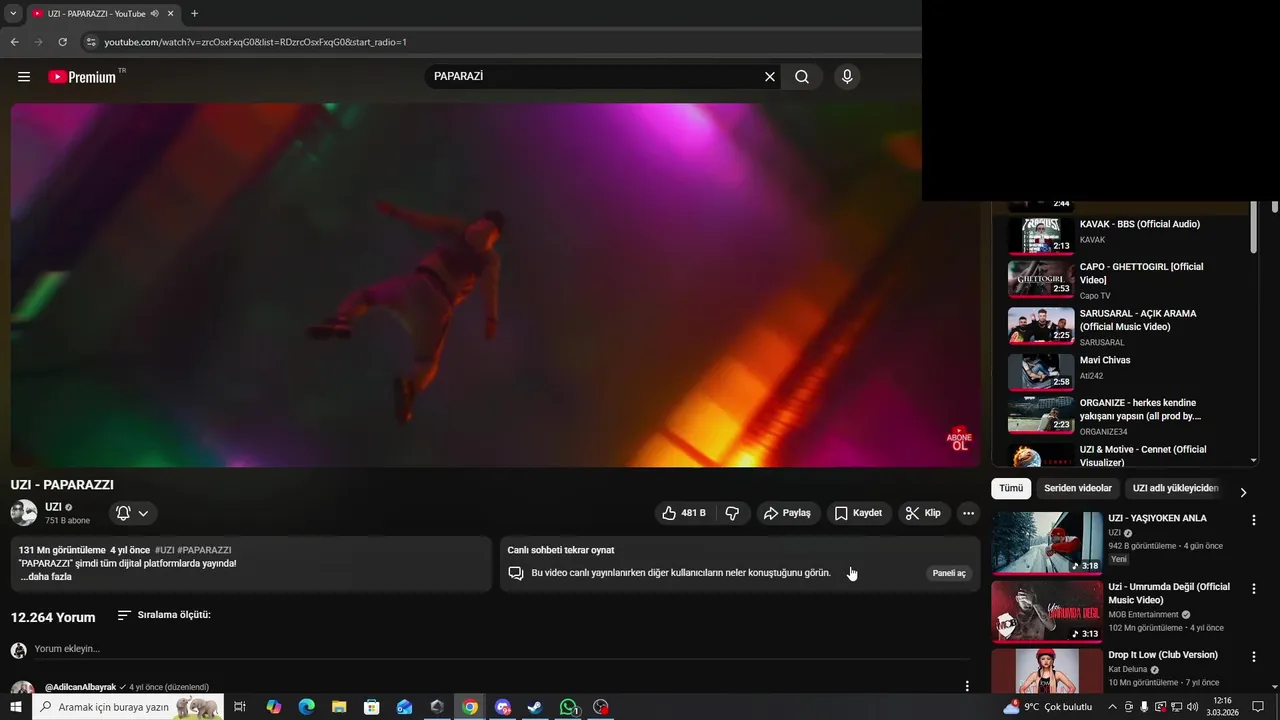Image resolution: width=1280 pixels, height=720 pixels.
Task: Open menu for UZI - YAŞIYOKEN ANLA
Action: (x=1253, y=520)
